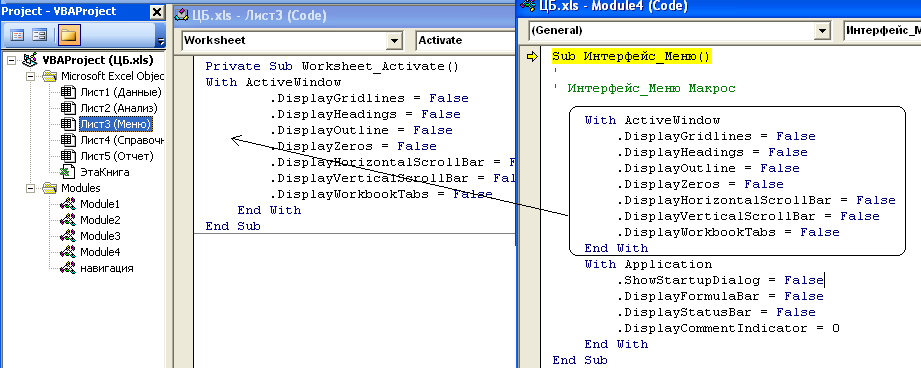Open Module1 in project tree

[100, 204]
